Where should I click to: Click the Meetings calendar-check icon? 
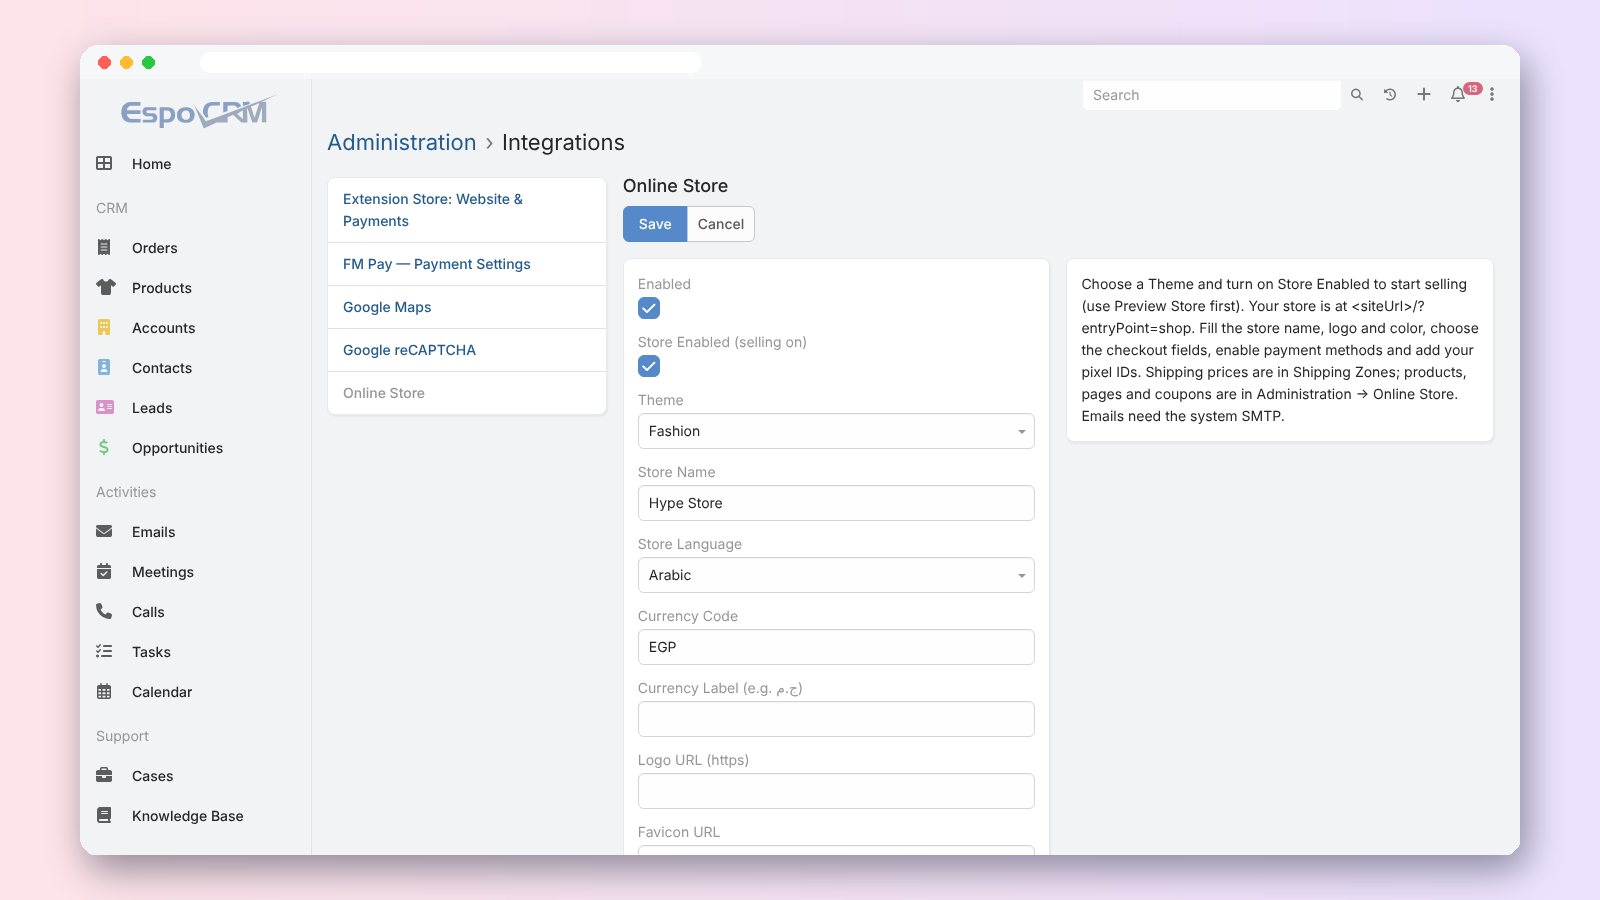point(104,571)
